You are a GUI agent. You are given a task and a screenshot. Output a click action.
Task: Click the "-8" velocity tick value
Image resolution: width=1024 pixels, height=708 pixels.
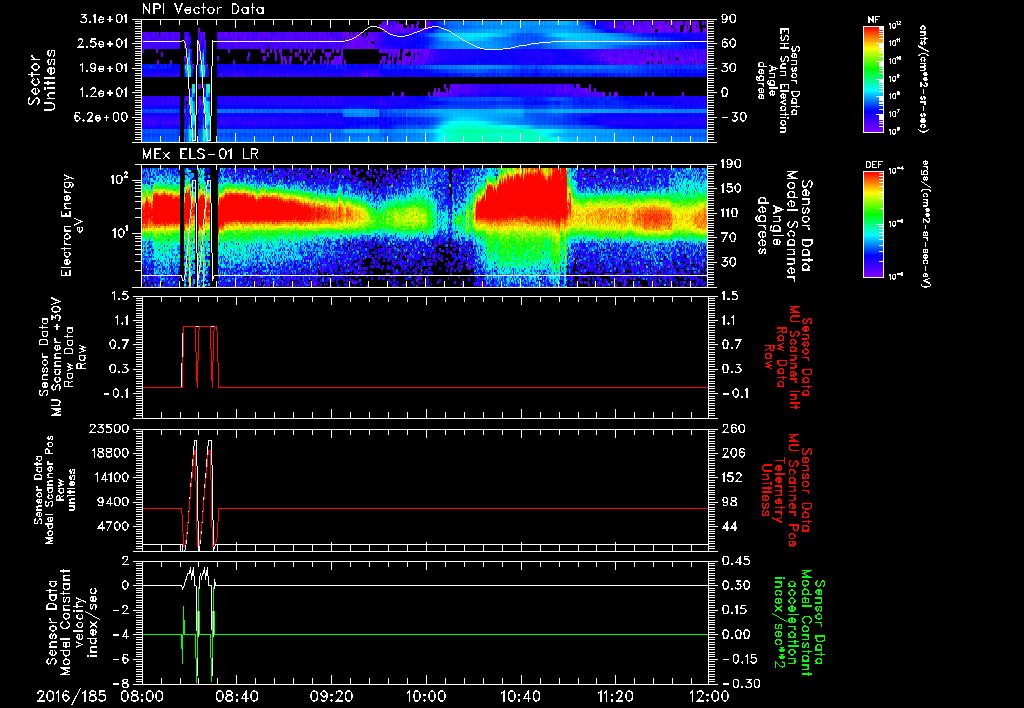point(121,684)
